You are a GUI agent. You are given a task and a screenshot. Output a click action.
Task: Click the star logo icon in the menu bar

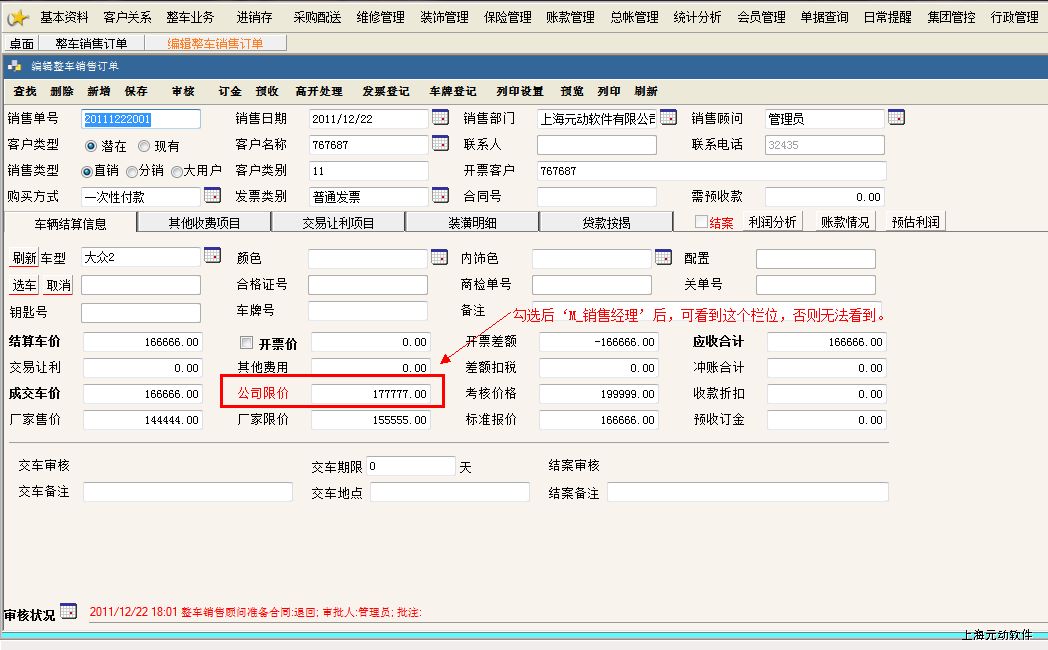click(x=17, y=17)
